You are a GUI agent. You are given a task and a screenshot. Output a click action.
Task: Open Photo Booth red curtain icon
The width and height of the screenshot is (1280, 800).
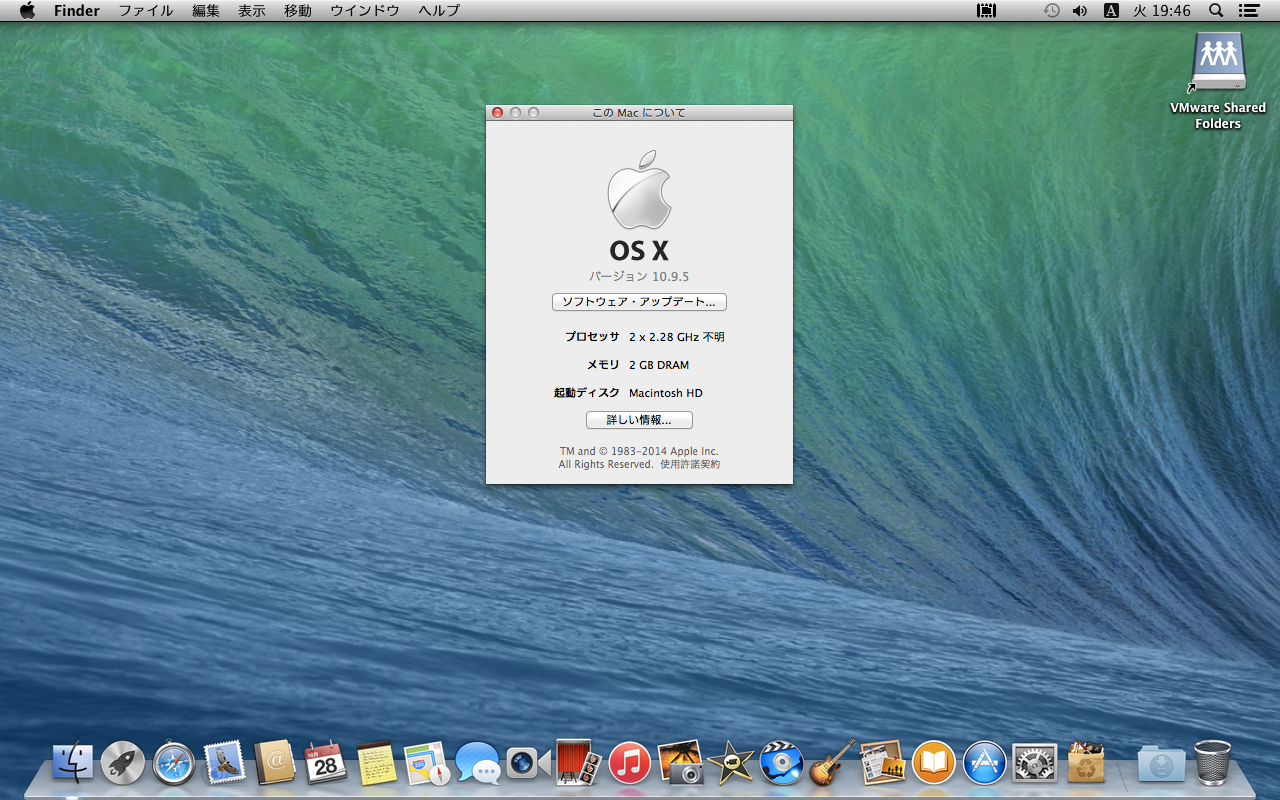point(578,764)
